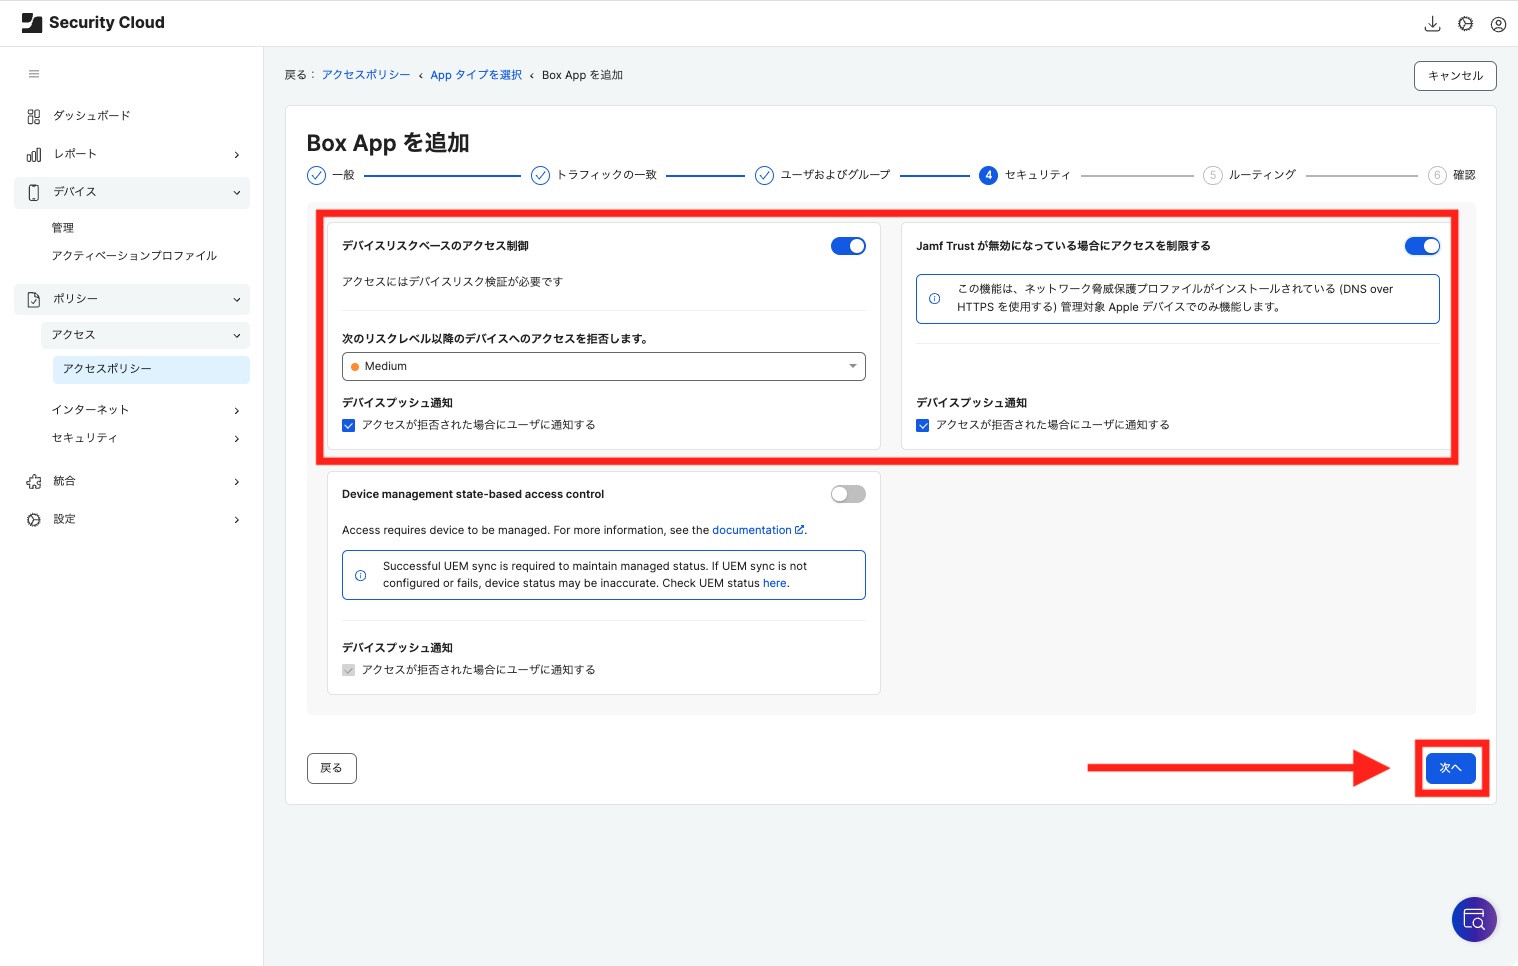Collapse the デバイス sidebar section

(237, 193)
